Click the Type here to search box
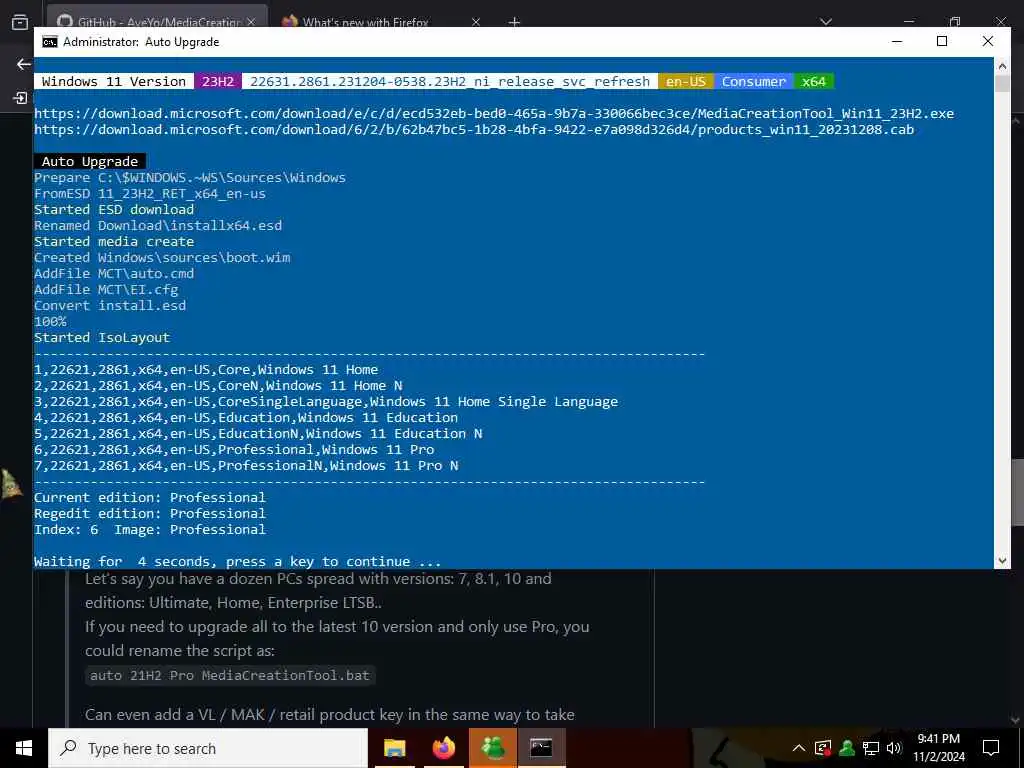This screenshot has height=768, width=1024. (208, 748)
